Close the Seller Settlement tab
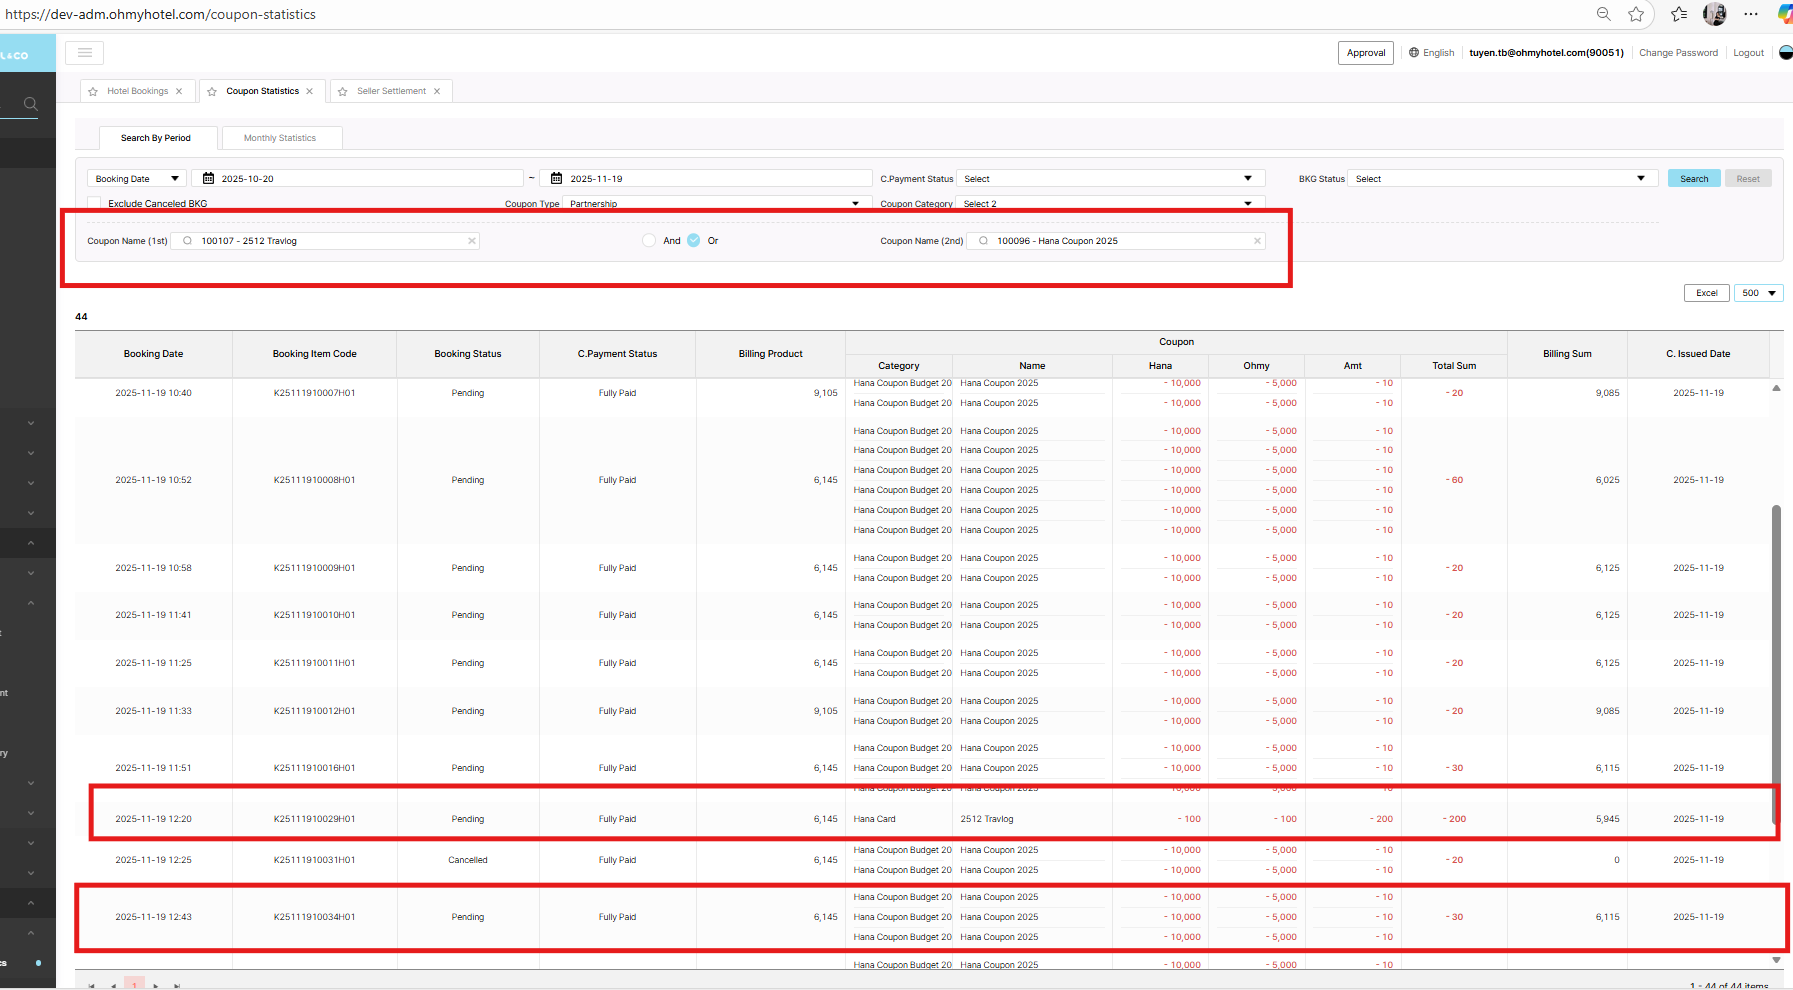Screen dimensions: 1793x990 point(437,91)
